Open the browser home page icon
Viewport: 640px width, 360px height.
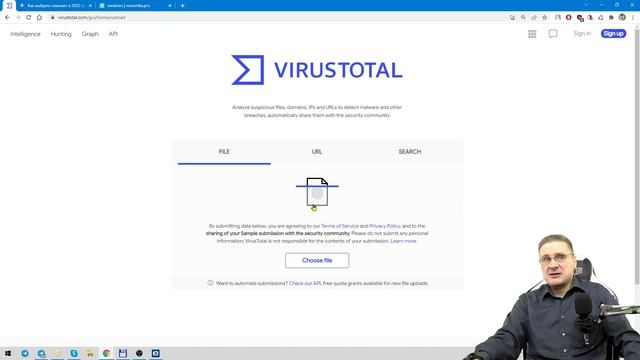tap(39, 18)
